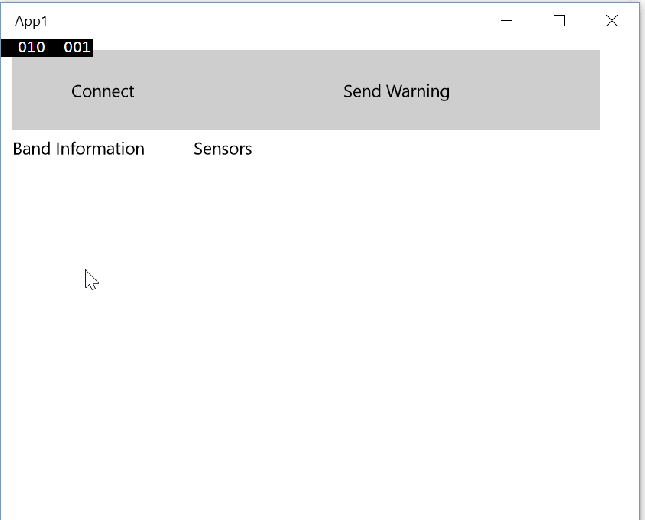
Task: Click blank content area below Band Information
Action: (79, 220)
